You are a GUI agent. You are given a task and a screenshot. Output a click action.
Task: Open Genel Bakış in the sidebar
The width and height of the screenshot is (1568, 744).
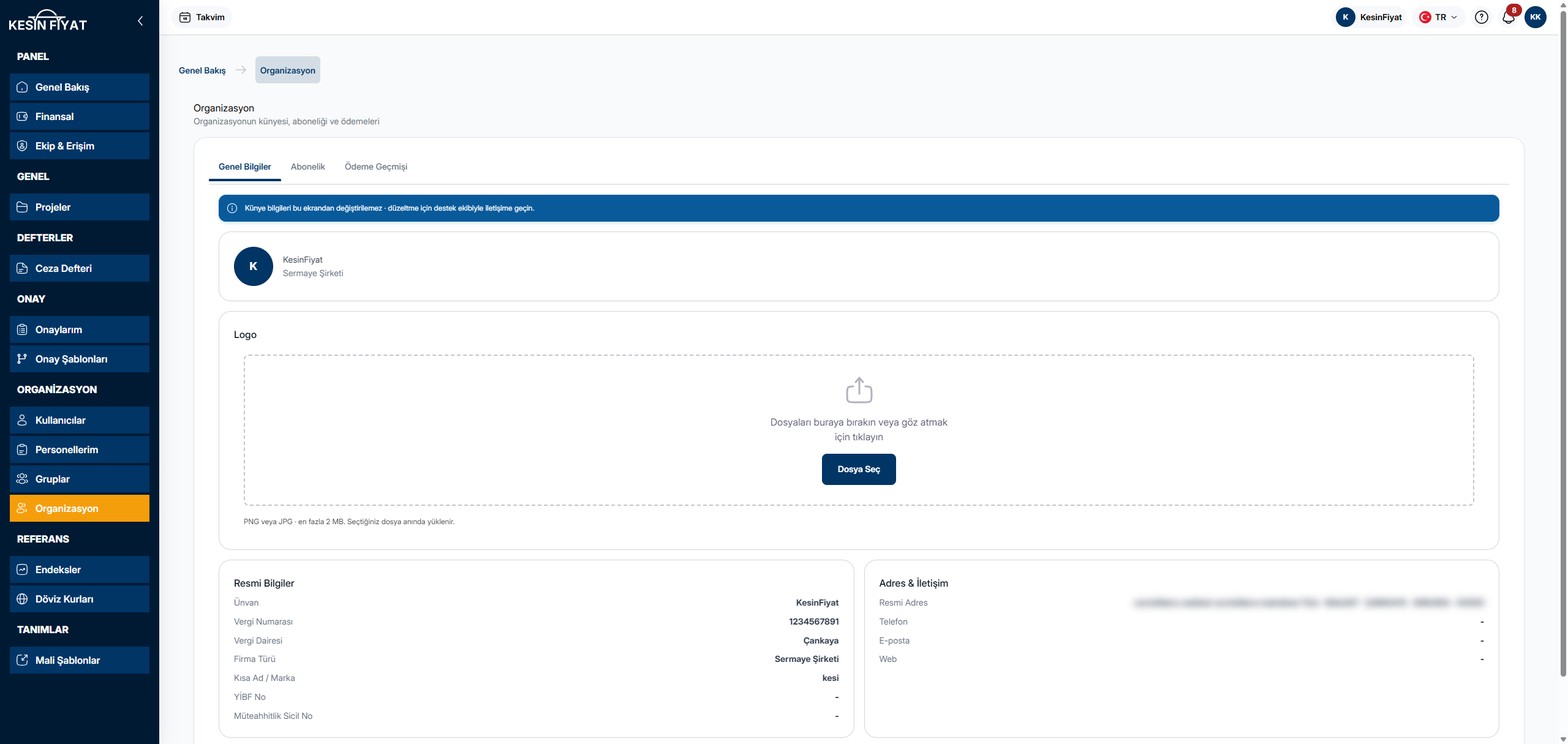point(79,87)
